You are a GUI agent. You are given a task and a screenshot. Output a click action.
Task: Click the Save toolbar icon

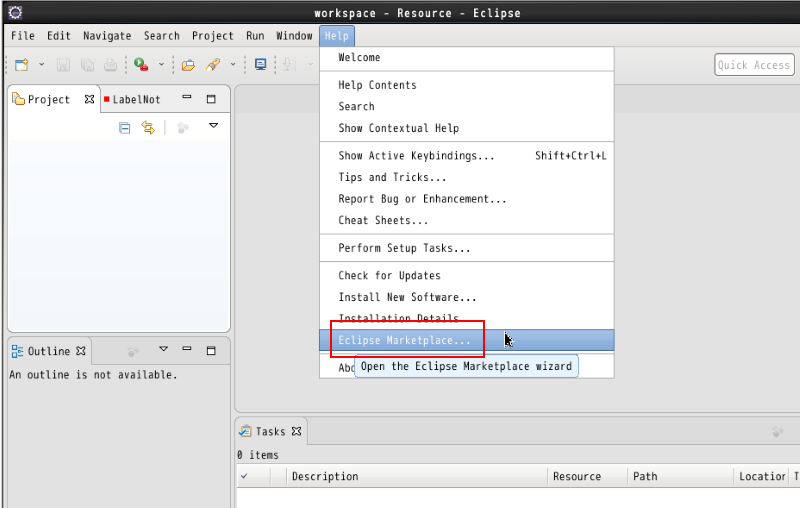[63, 65]
